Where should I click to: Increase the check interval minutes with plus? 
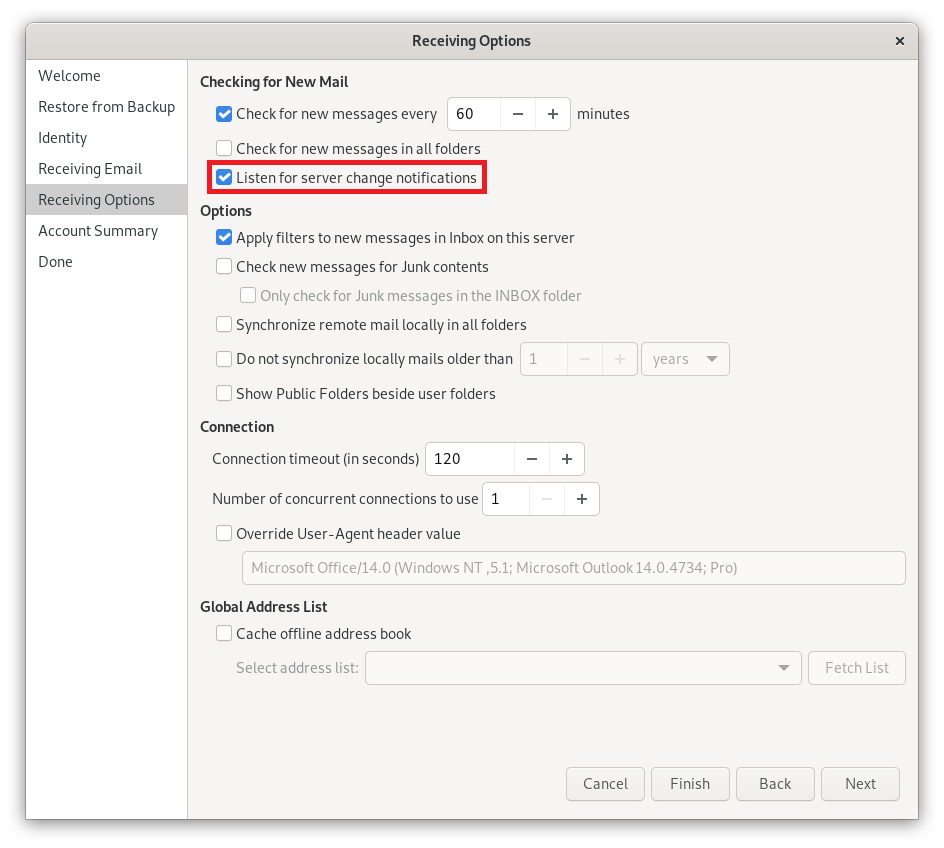[x=552, y=114]
